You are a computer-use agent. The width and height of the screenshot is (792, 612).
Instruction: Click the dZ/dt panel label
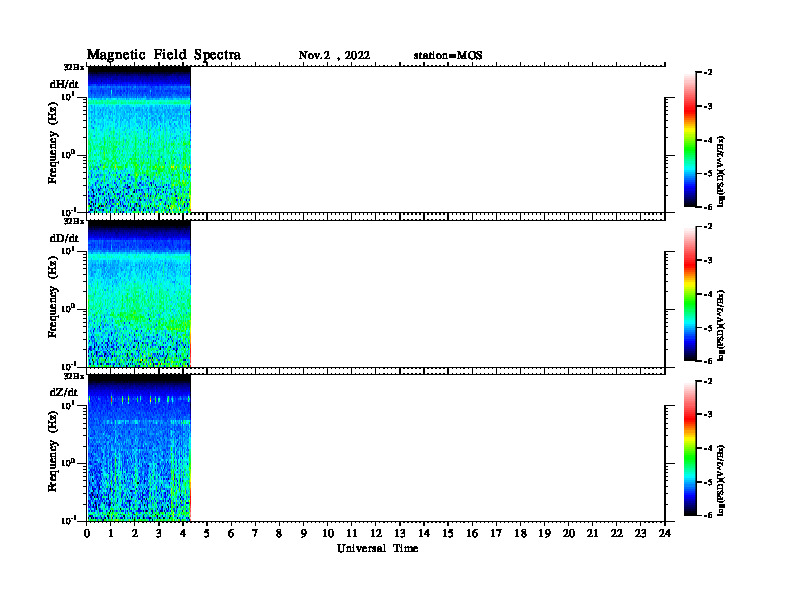(x=64, y=392)
